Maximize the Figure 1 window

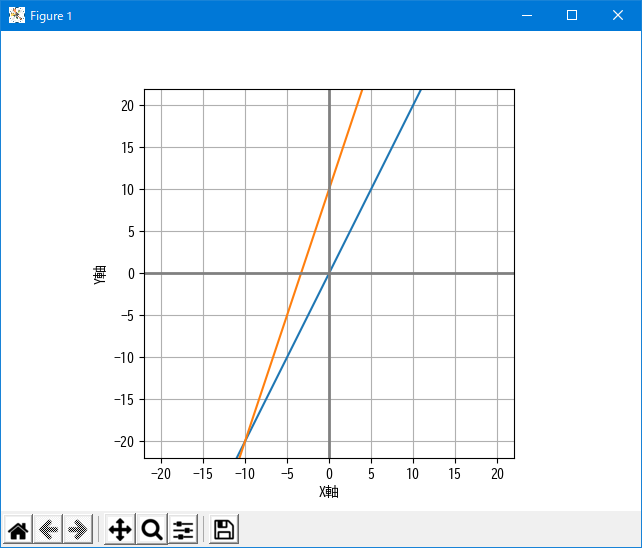(572, 16)
